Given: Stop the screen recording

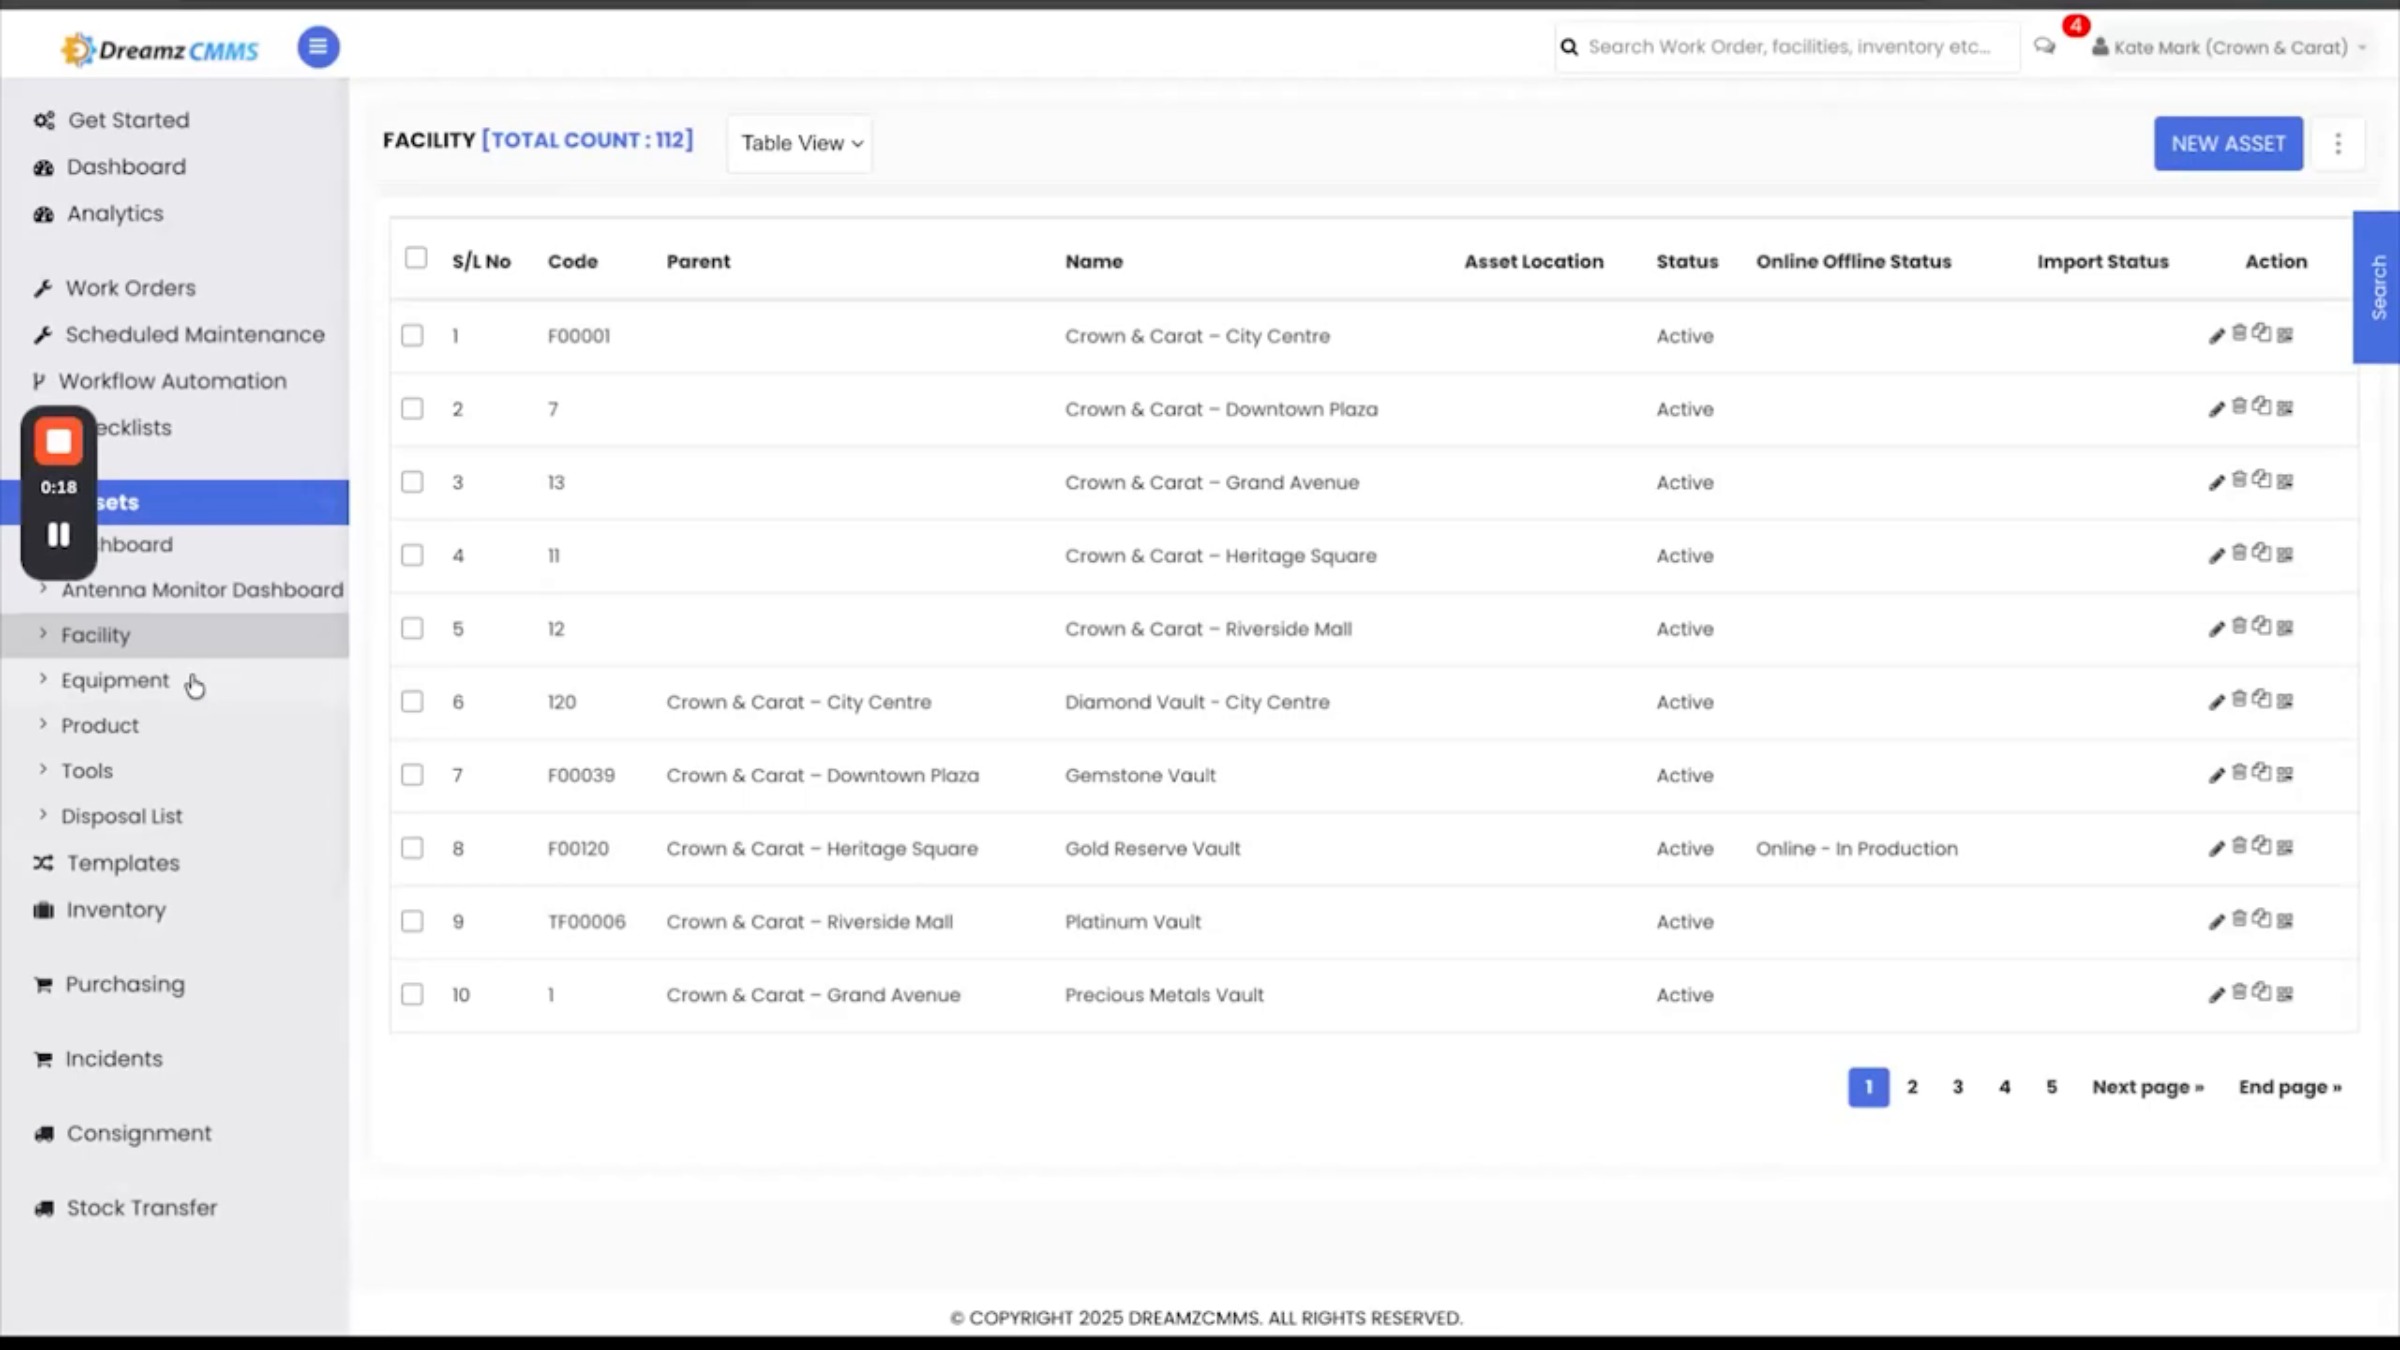Looking at the screenshot, I should (59, 441).
